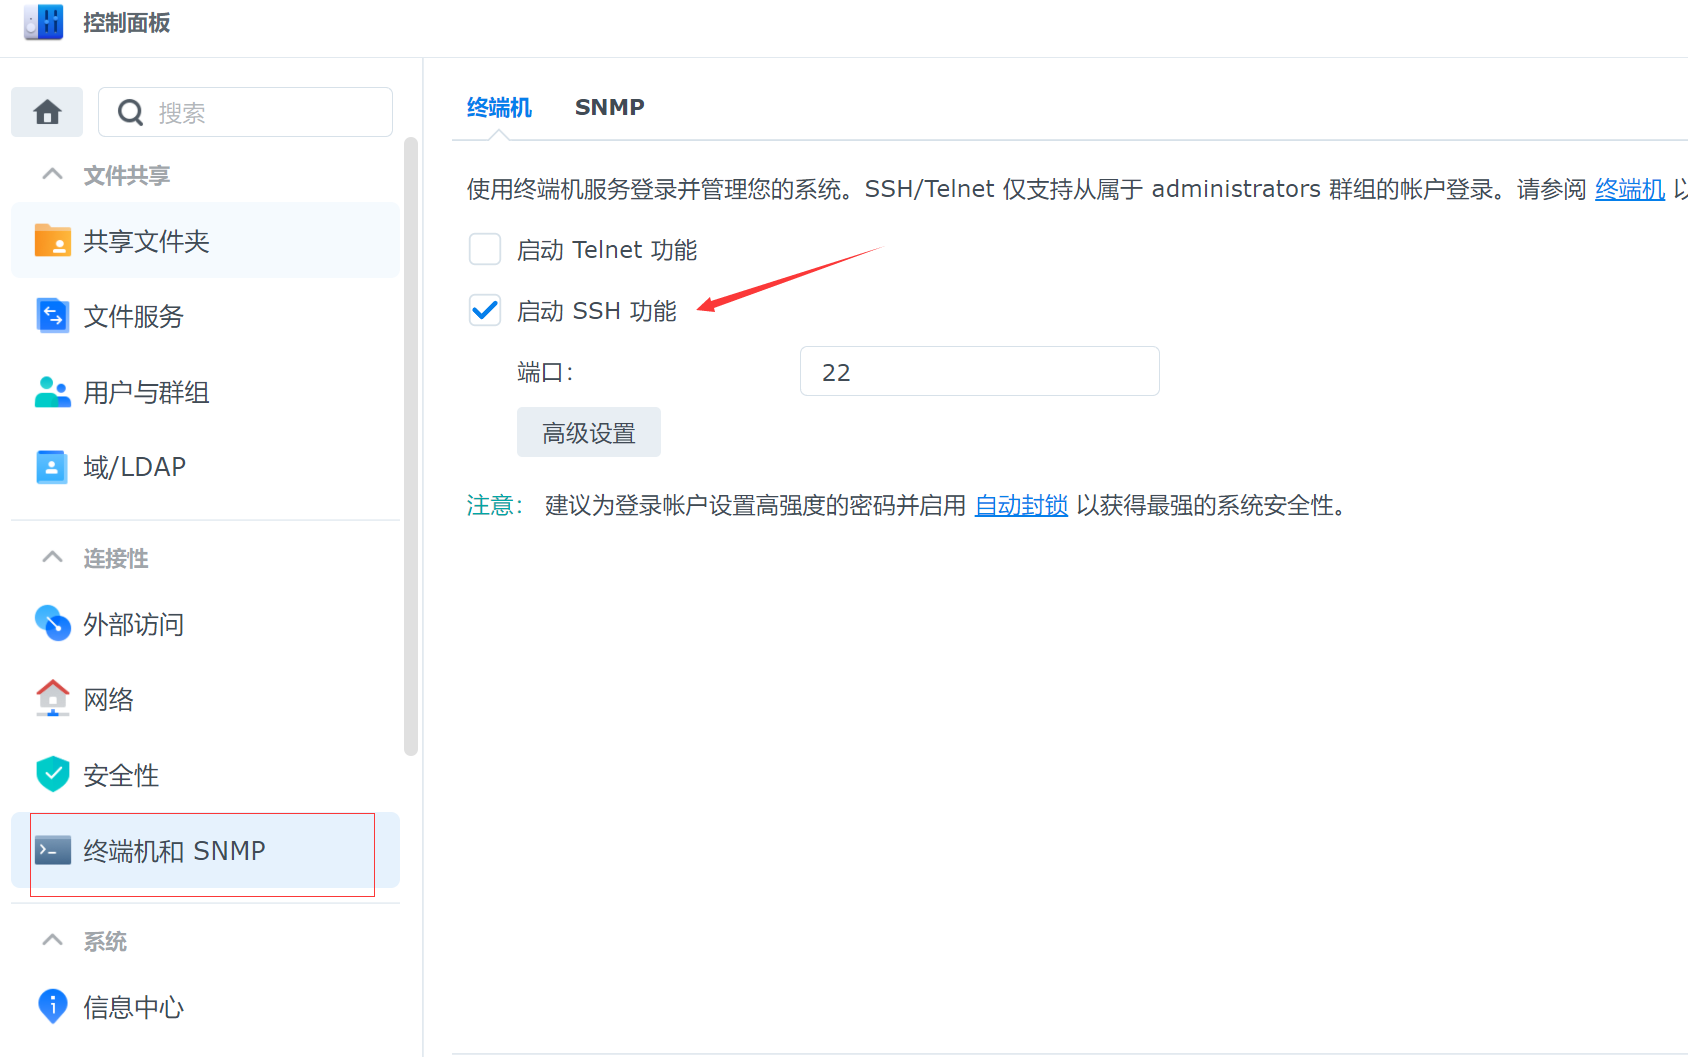Select the 终端机和 SNMP sidebar item text

pyautogui.click(x=174, y=851)
